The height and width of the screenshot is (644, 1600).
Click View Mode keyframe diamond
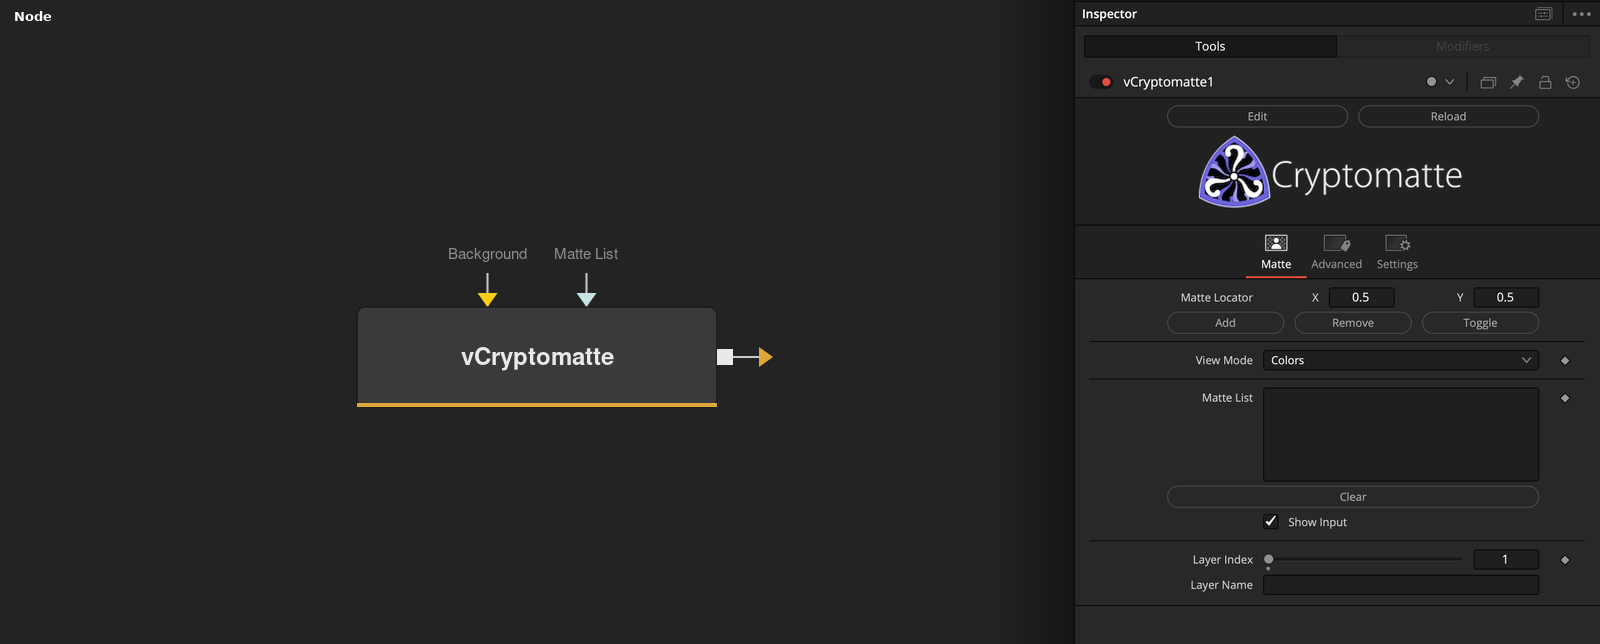point(1565,360)
